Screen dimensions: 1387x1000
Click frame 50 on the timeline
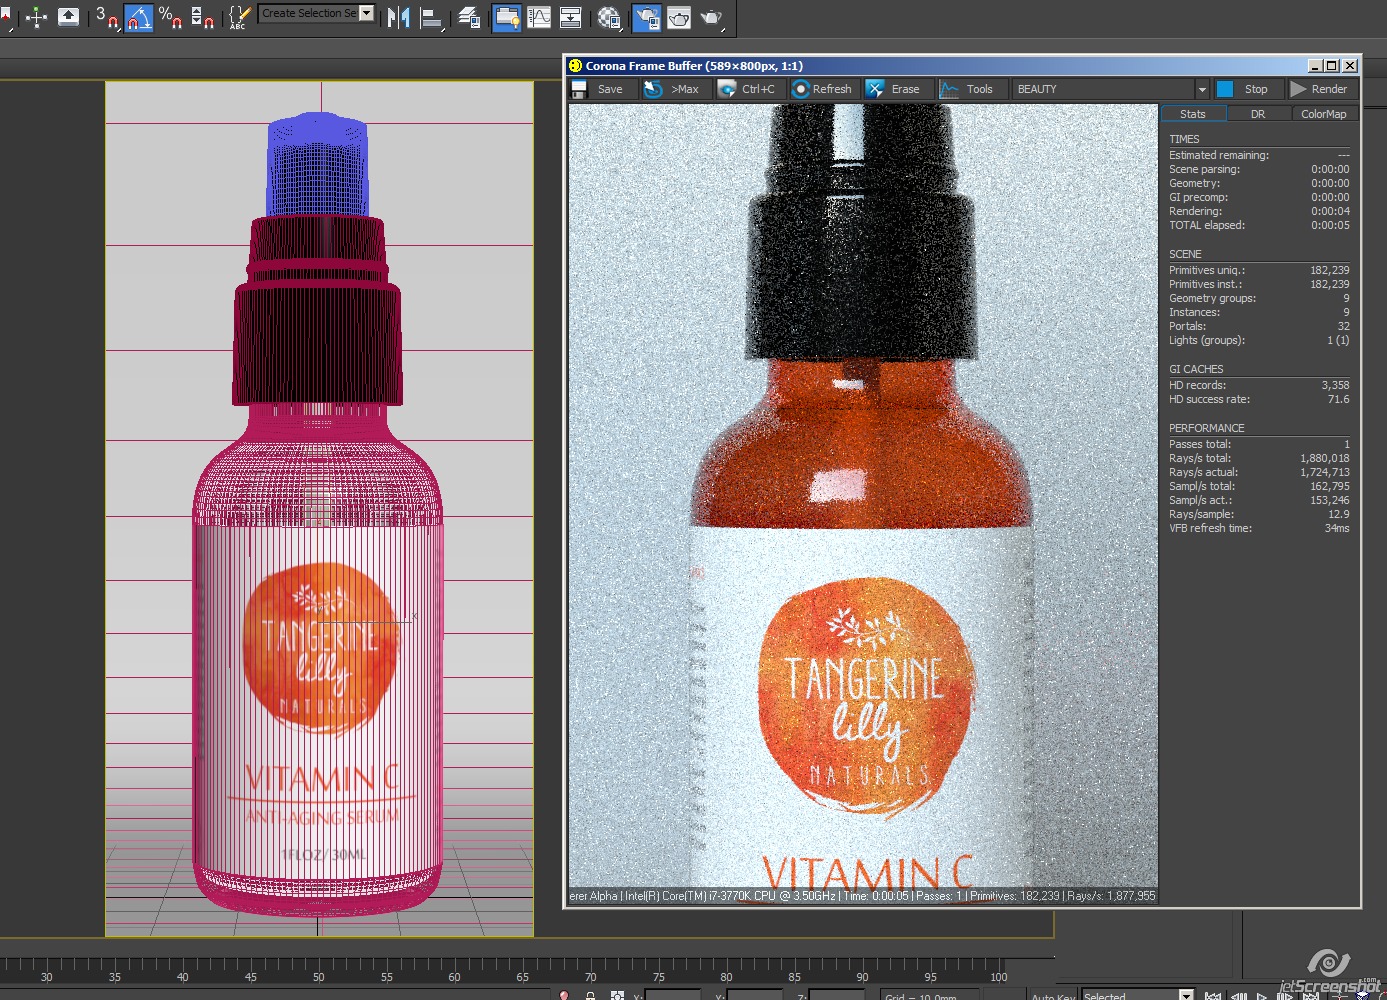[x=319, y=977]
